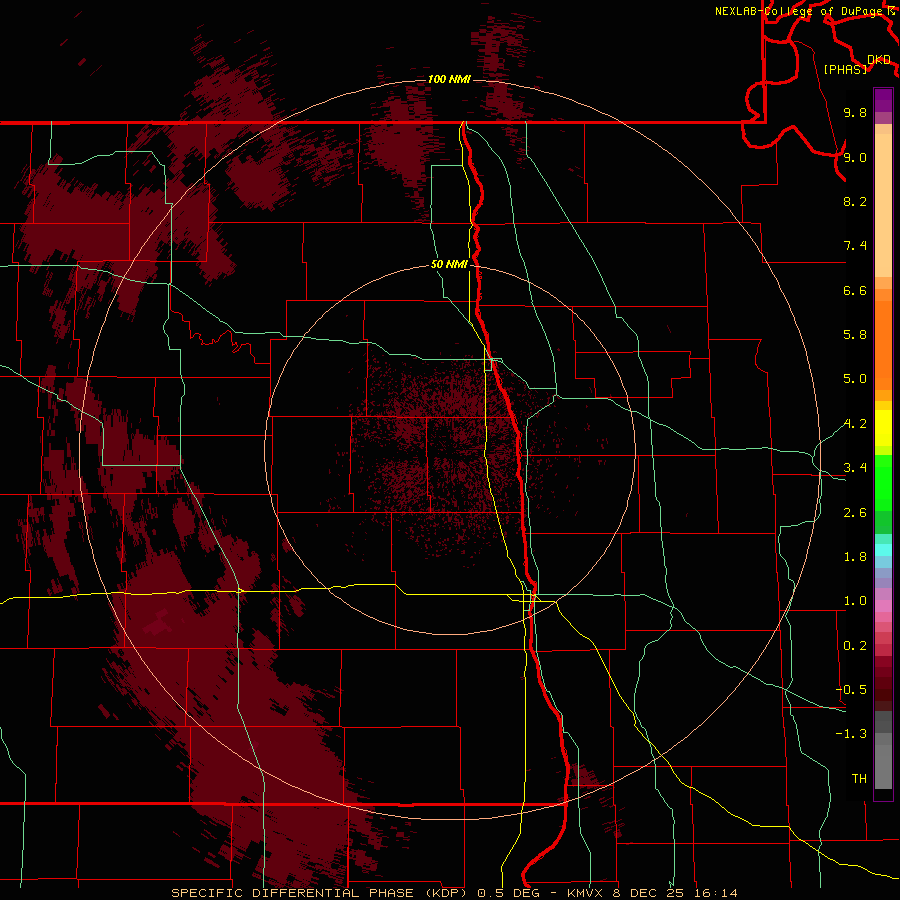This screenshot has height=900, width=900.
Task: Click the TH threshold label on the scale
Action: [859, 779]
